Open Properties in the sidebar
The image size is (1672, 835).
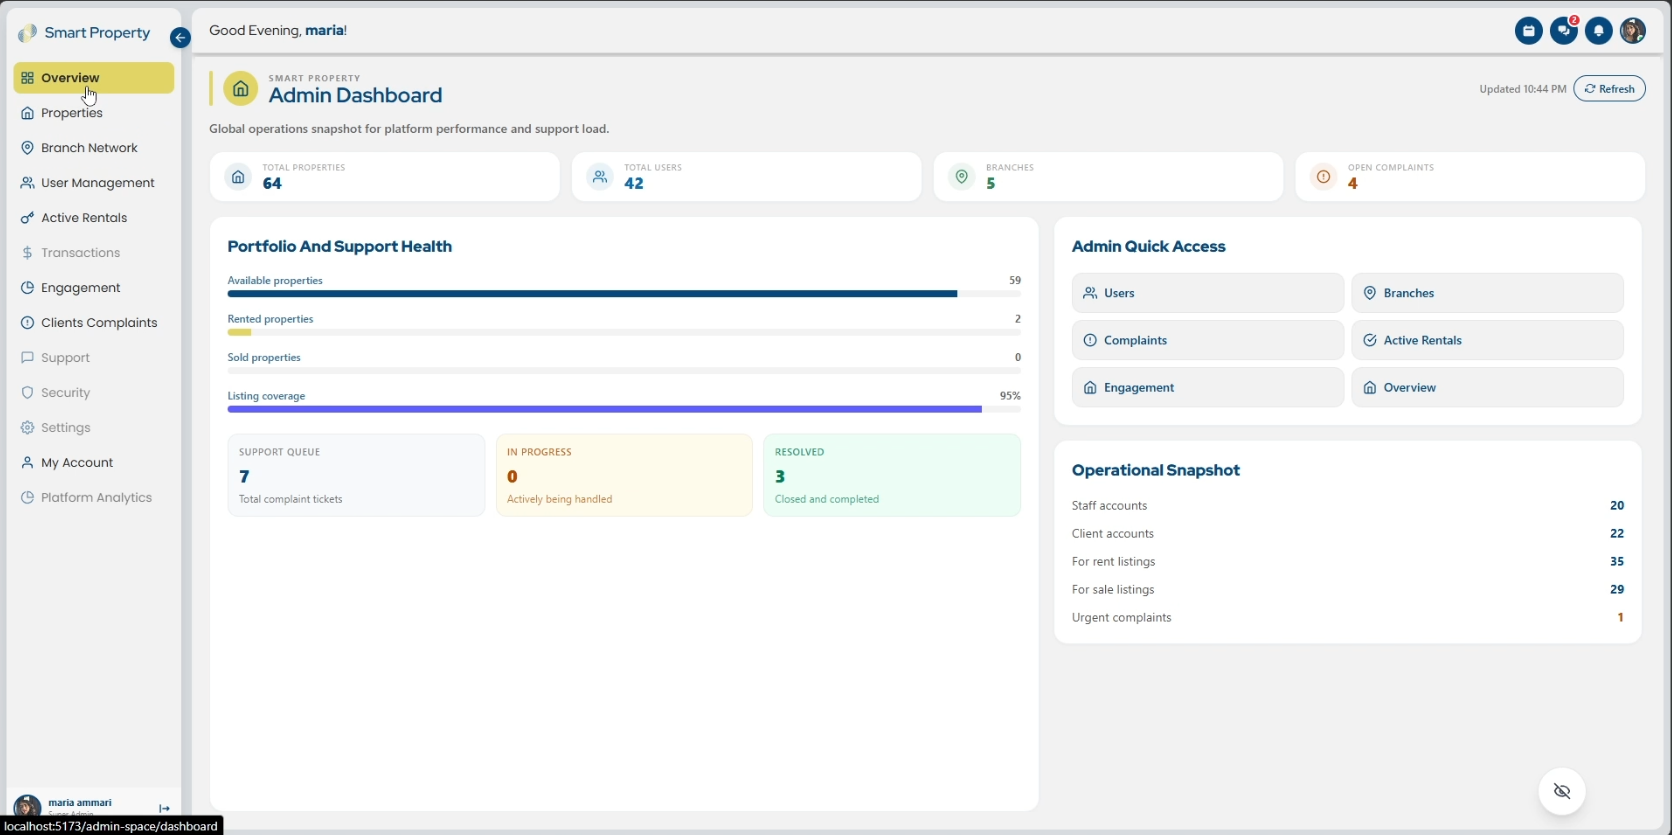pos(94,113)
